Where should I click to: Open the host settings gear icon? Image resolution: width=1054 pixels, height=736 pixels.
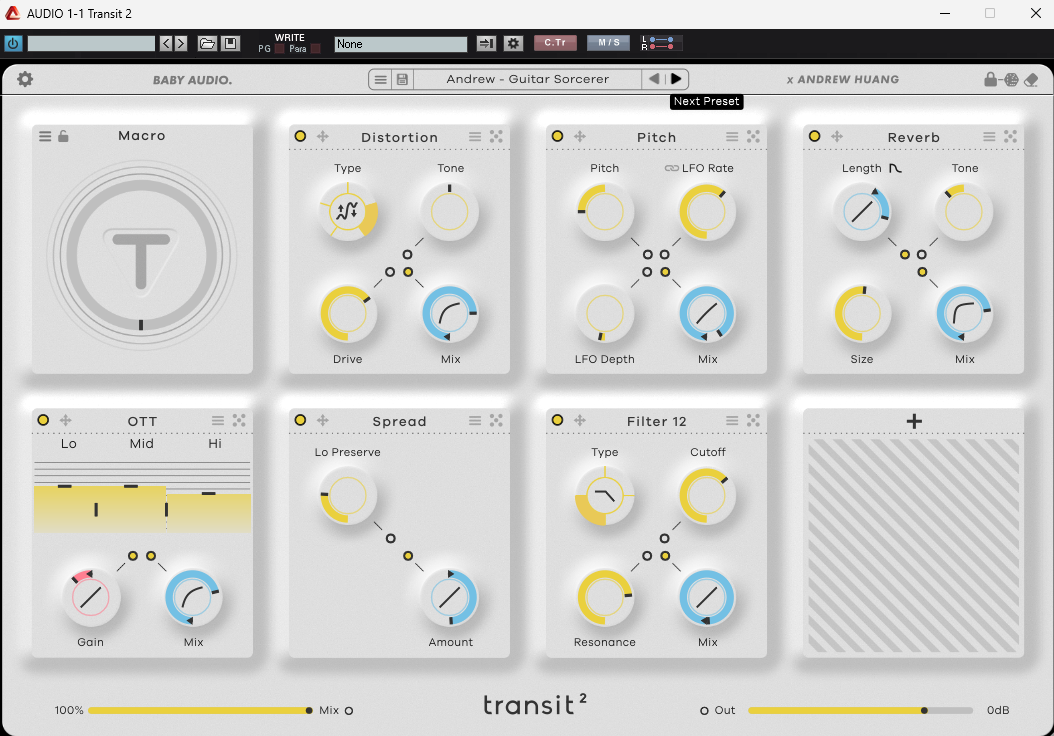(x=514, y=44)
